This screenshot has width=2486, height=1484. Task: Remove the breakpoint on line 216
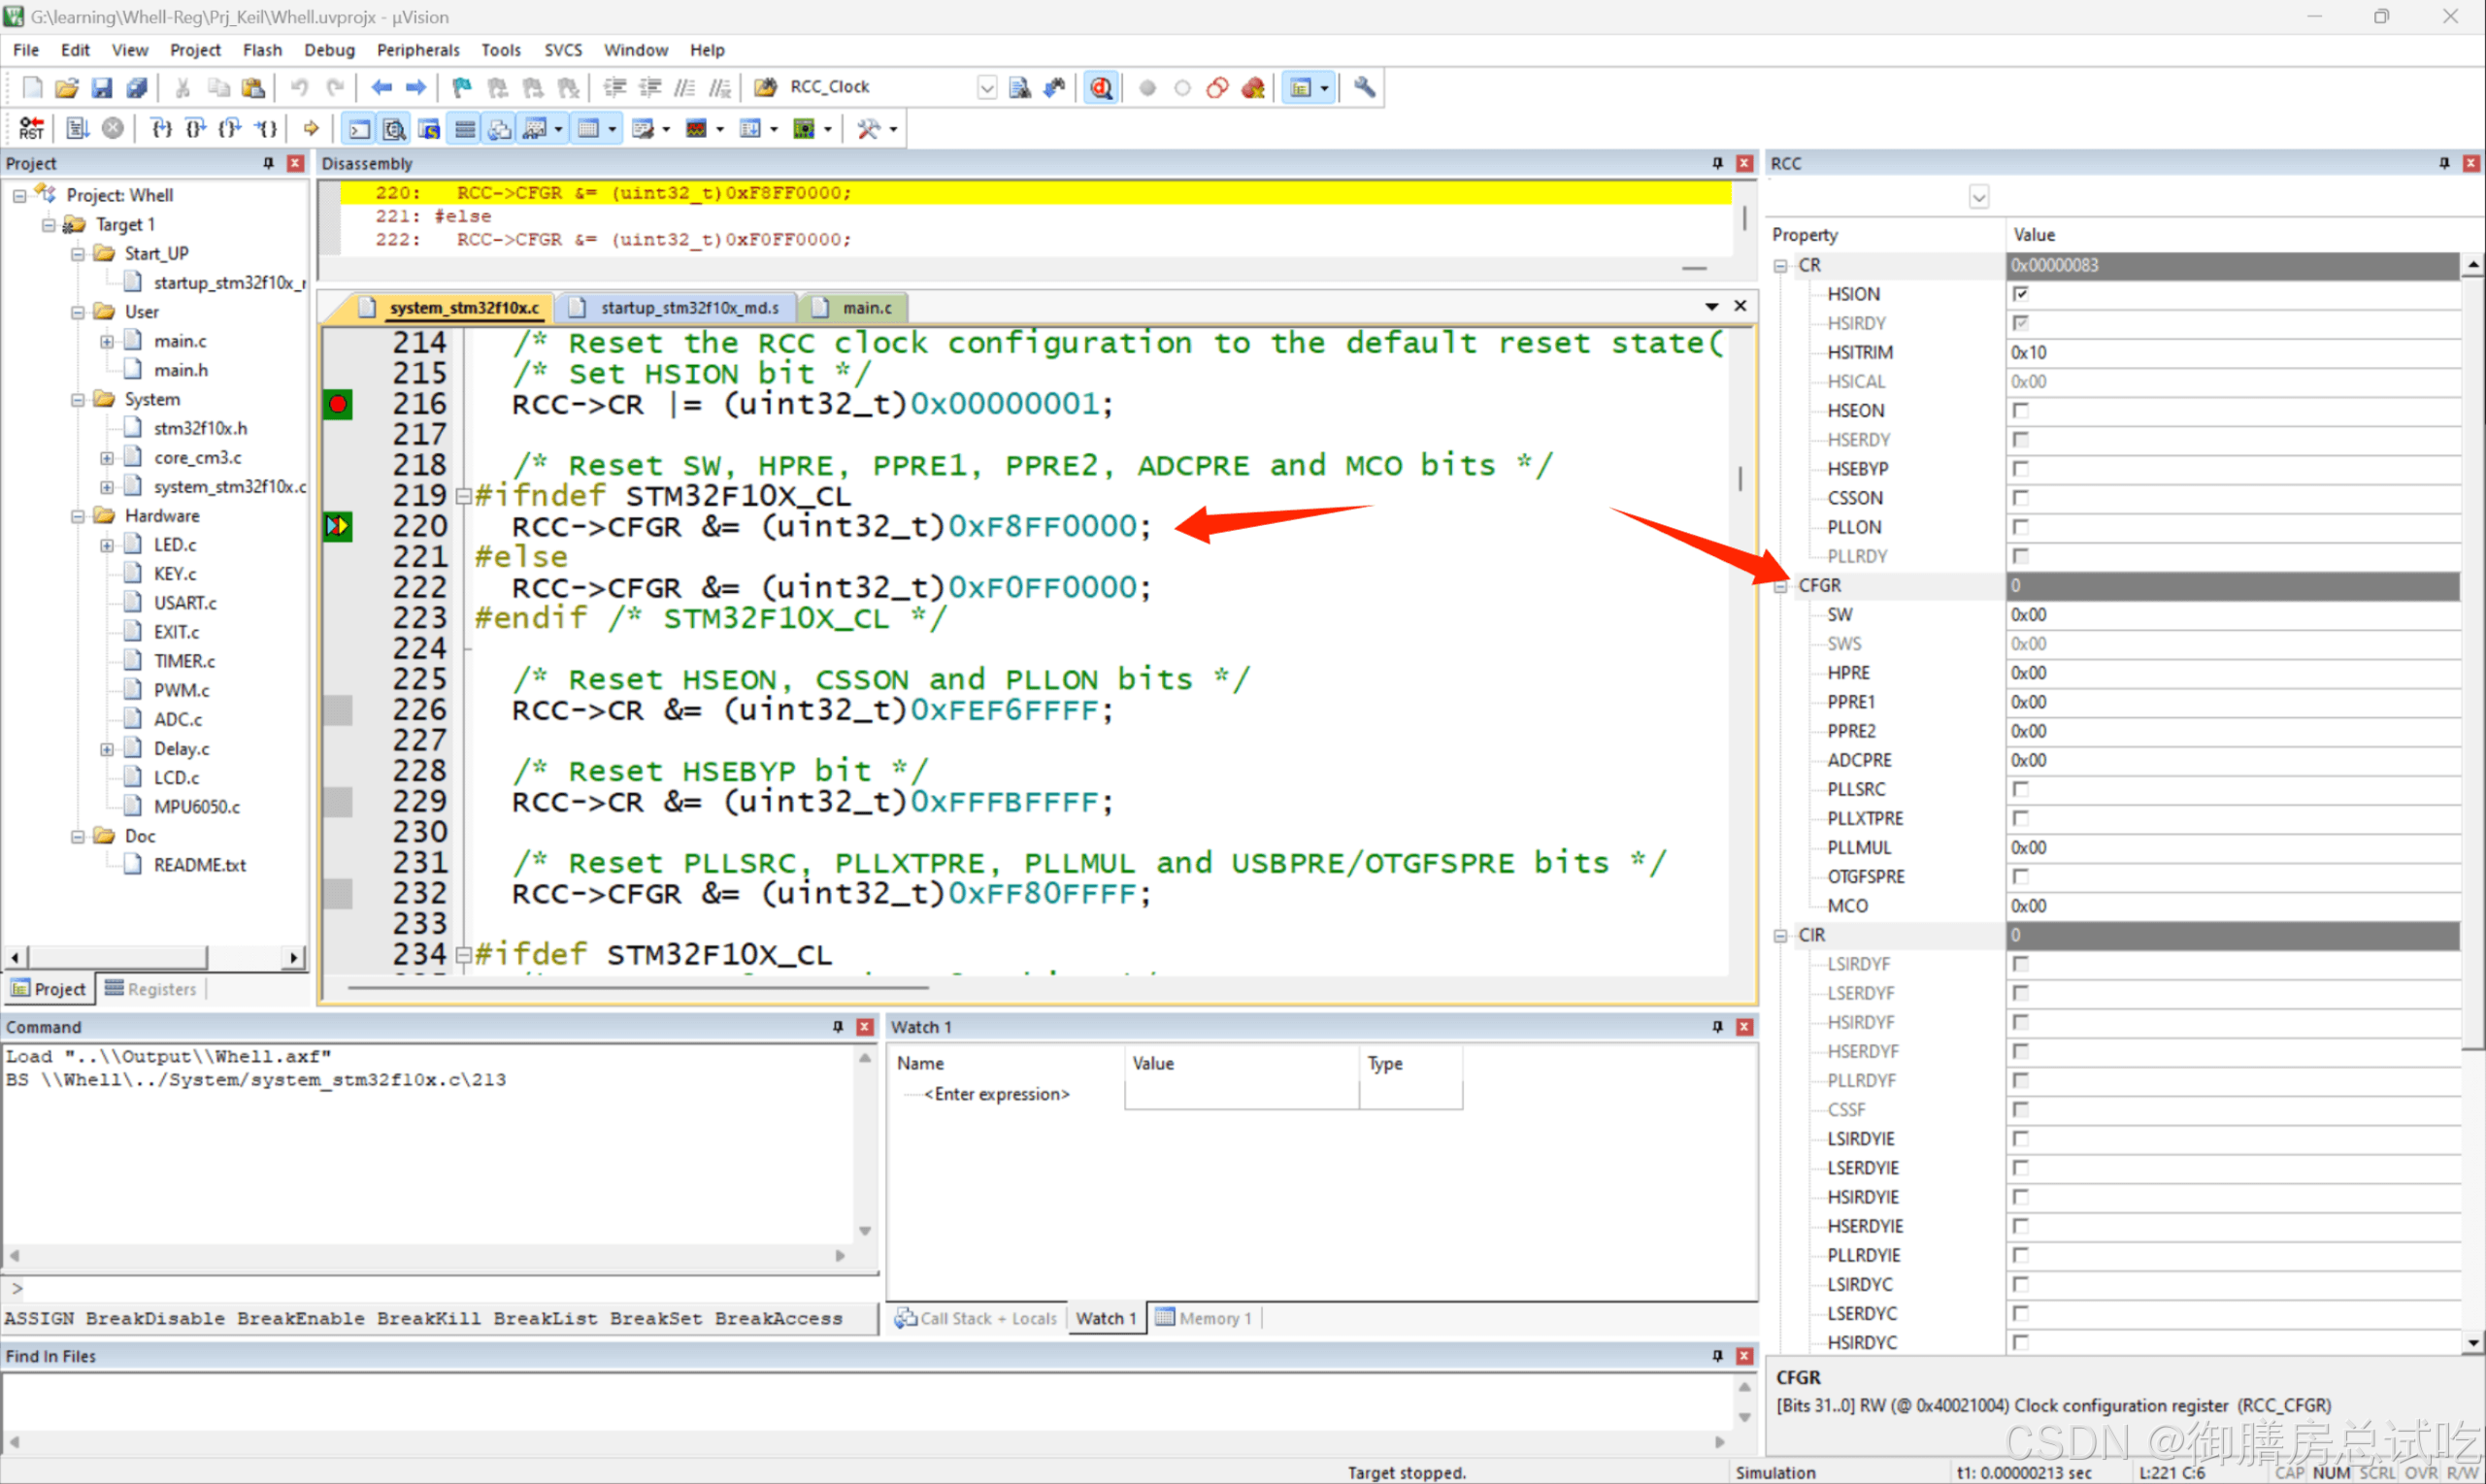pyautogui.click(x=338, y=404)
